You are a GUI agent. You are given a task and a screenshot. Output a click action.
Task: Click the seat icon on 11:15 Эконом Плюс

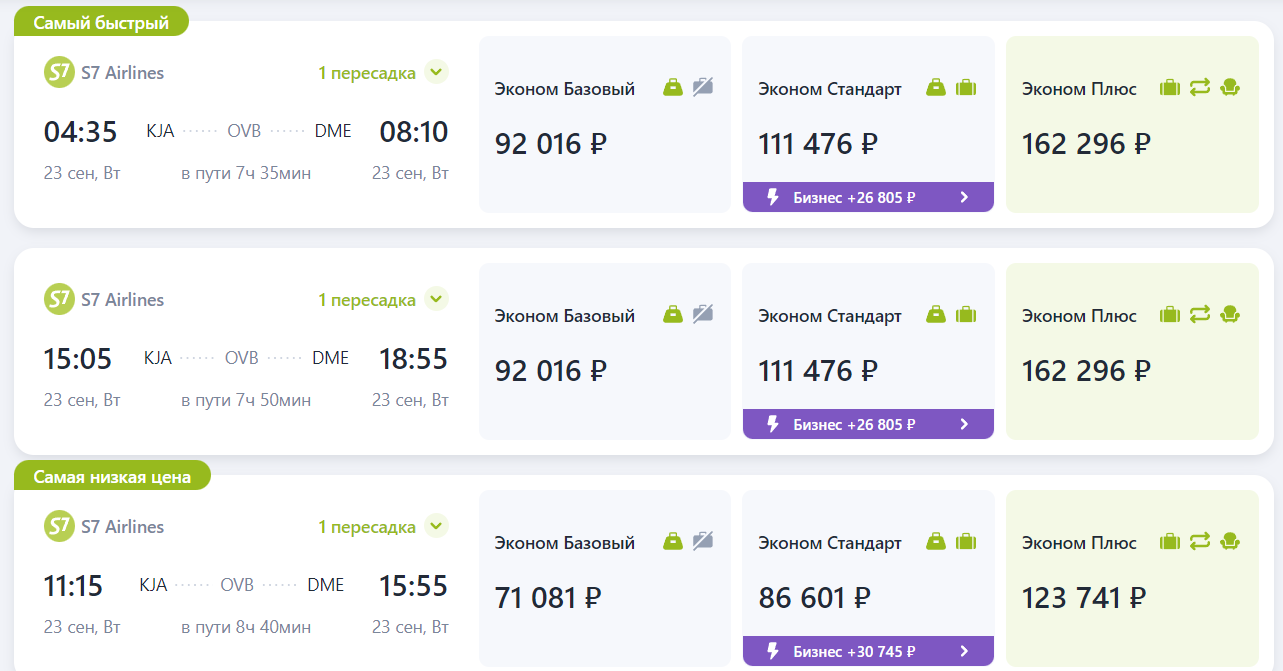click(1230, 542)
